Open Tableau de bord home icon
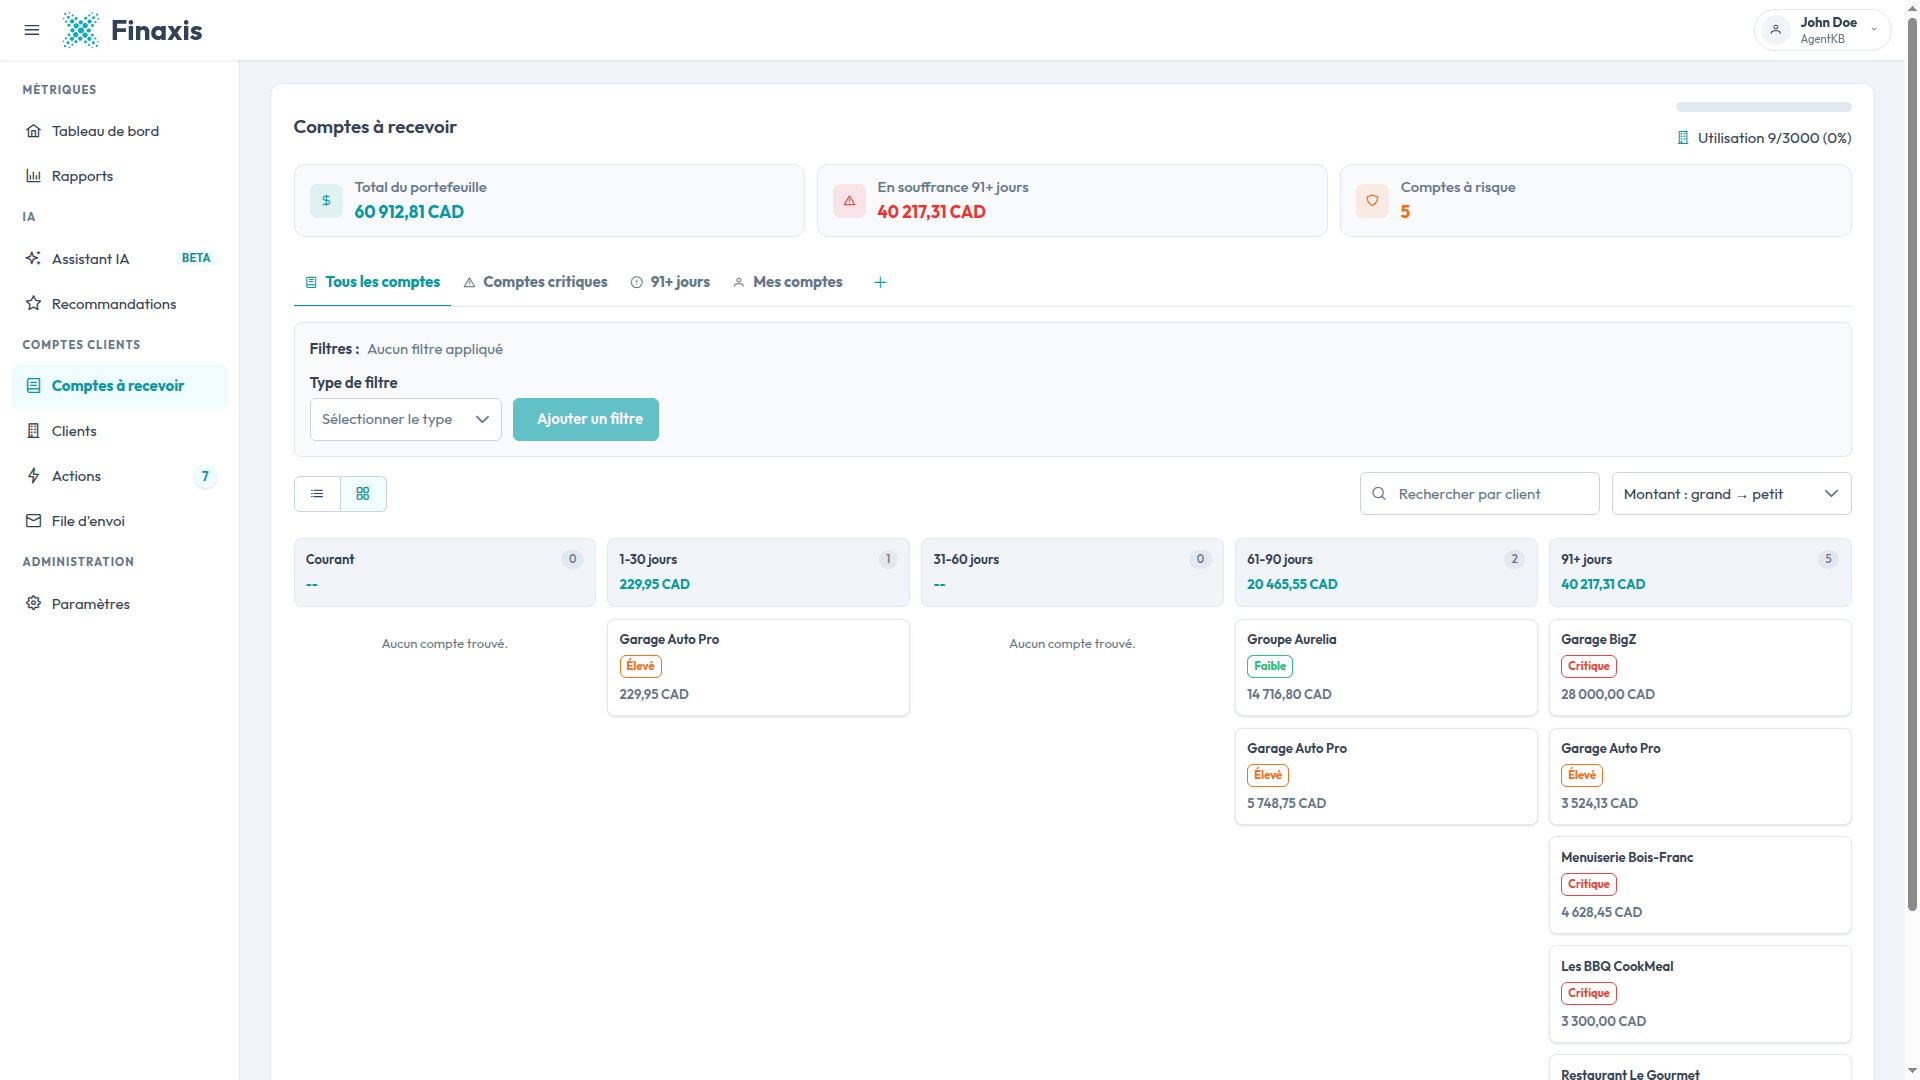 tap(33, 131)
